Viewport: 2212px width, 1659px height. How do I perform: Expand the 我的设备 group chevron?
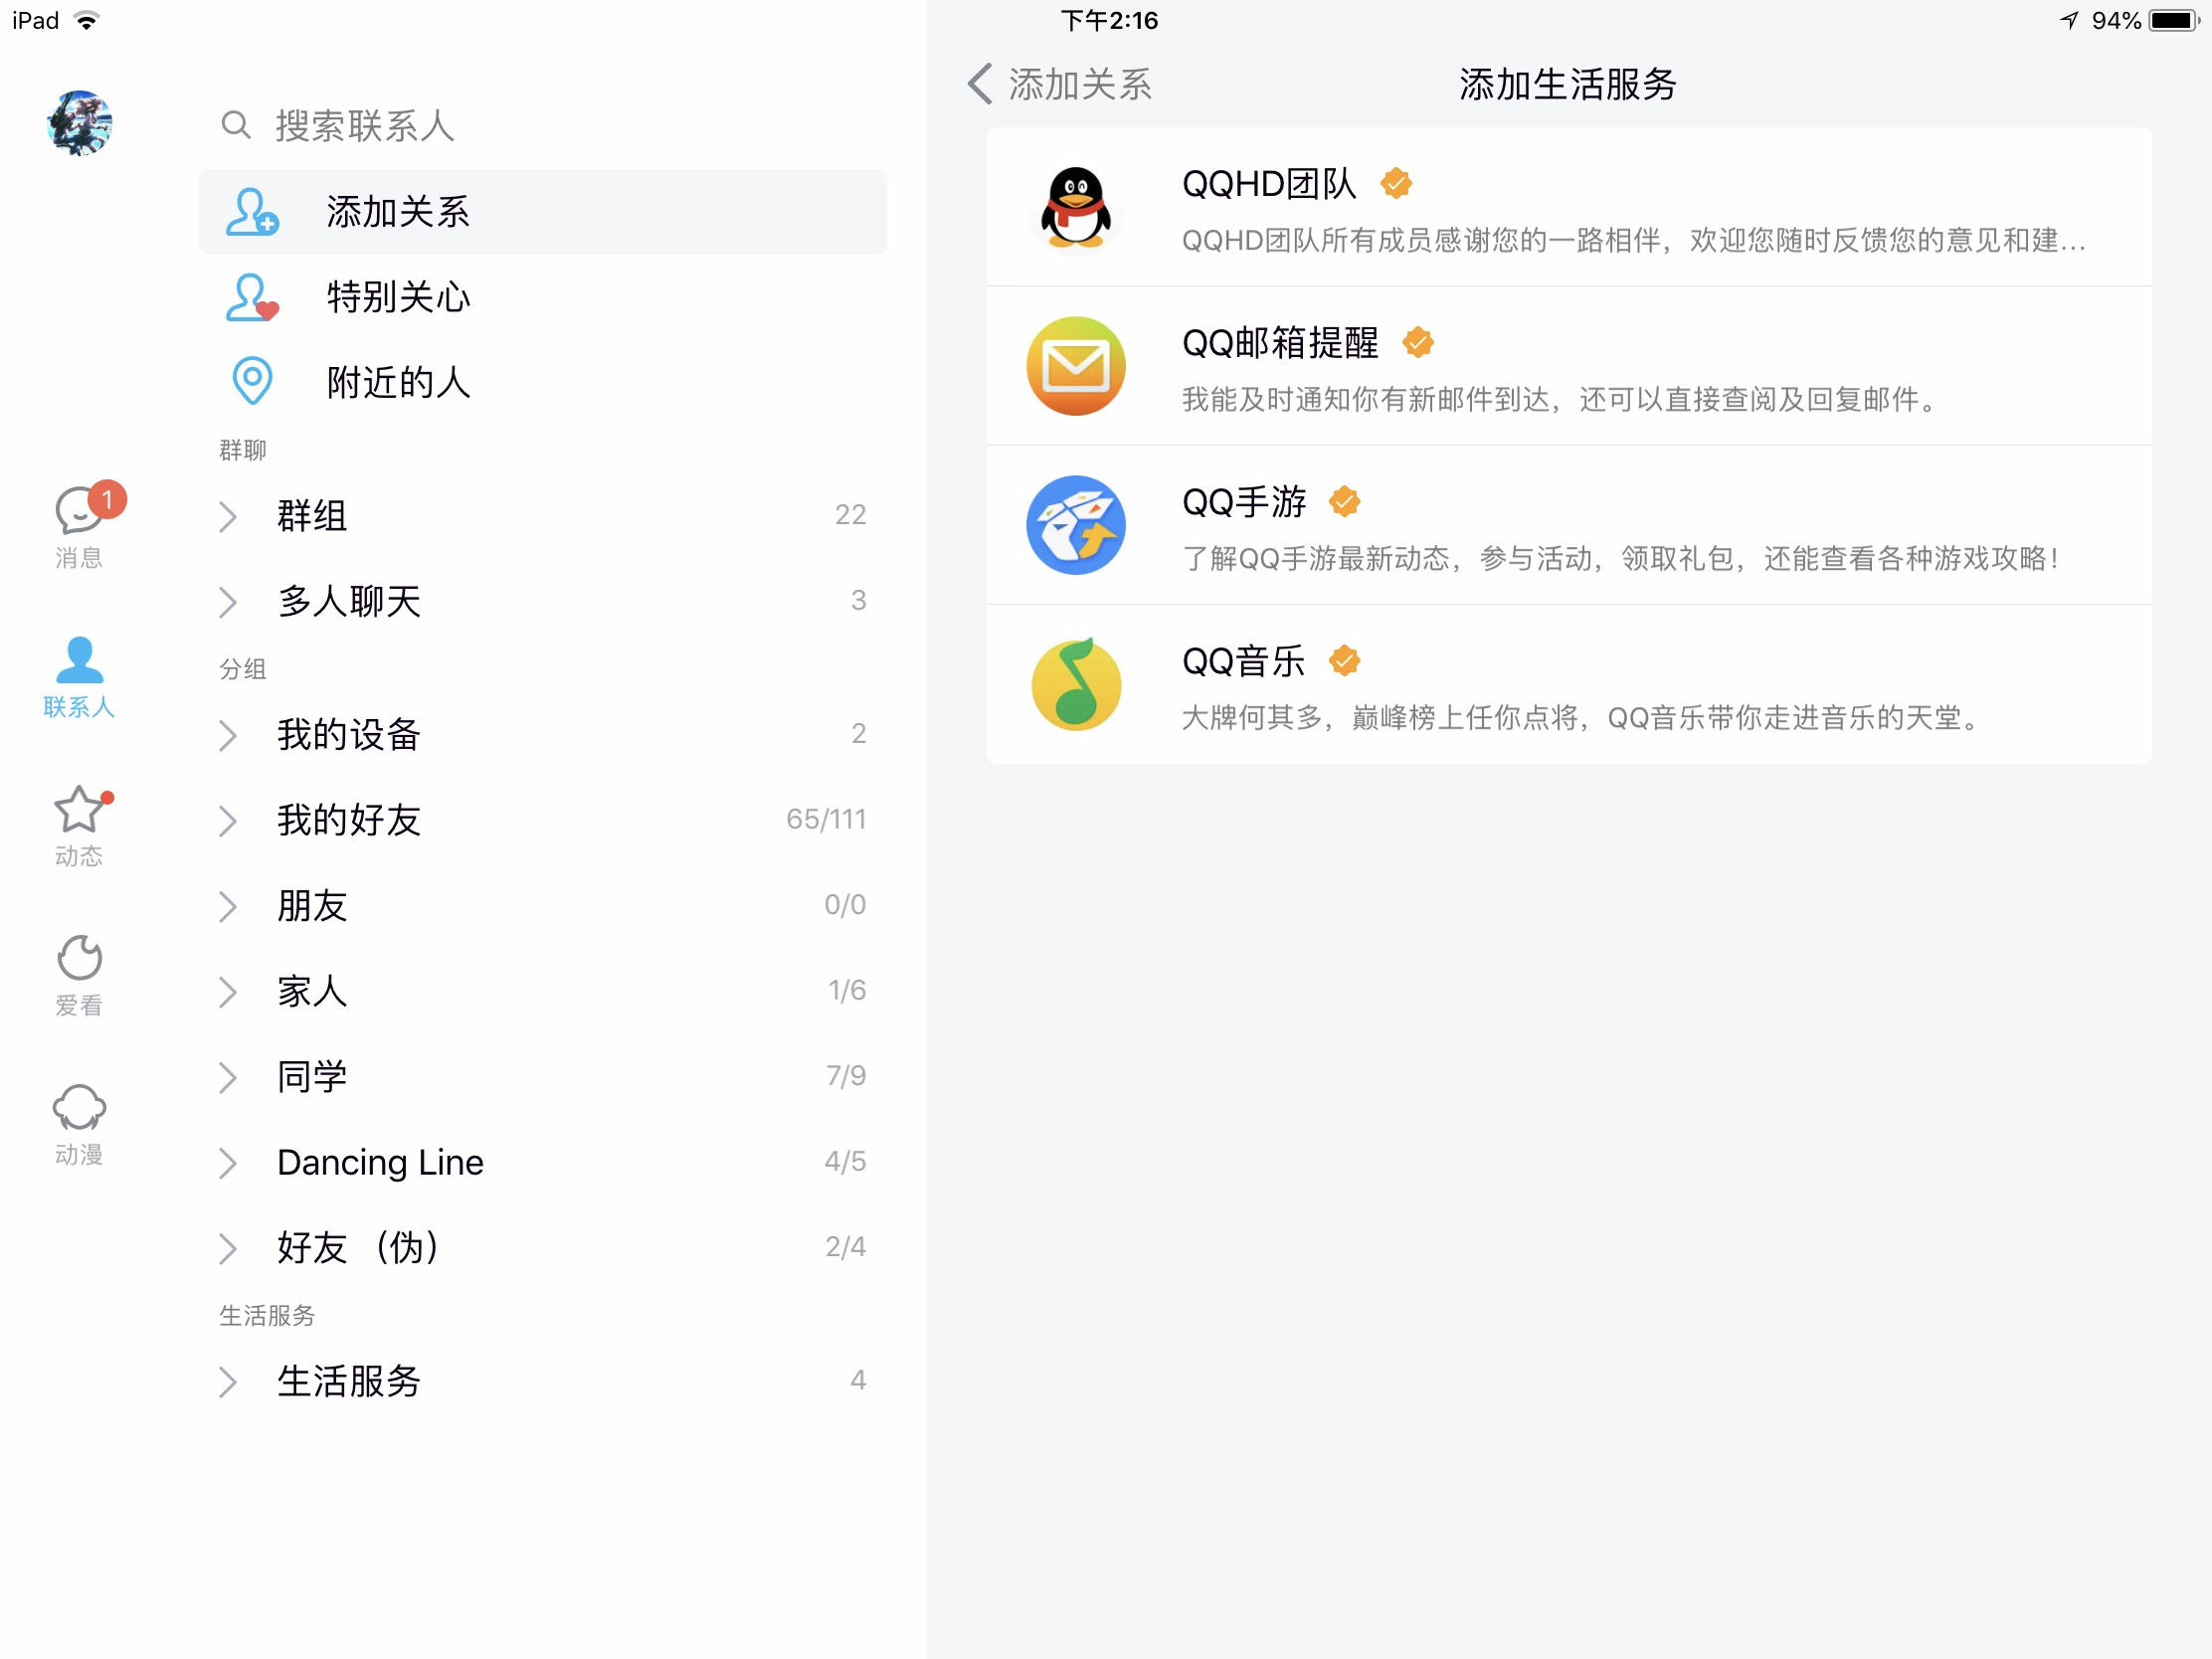[x=228, y=735]
